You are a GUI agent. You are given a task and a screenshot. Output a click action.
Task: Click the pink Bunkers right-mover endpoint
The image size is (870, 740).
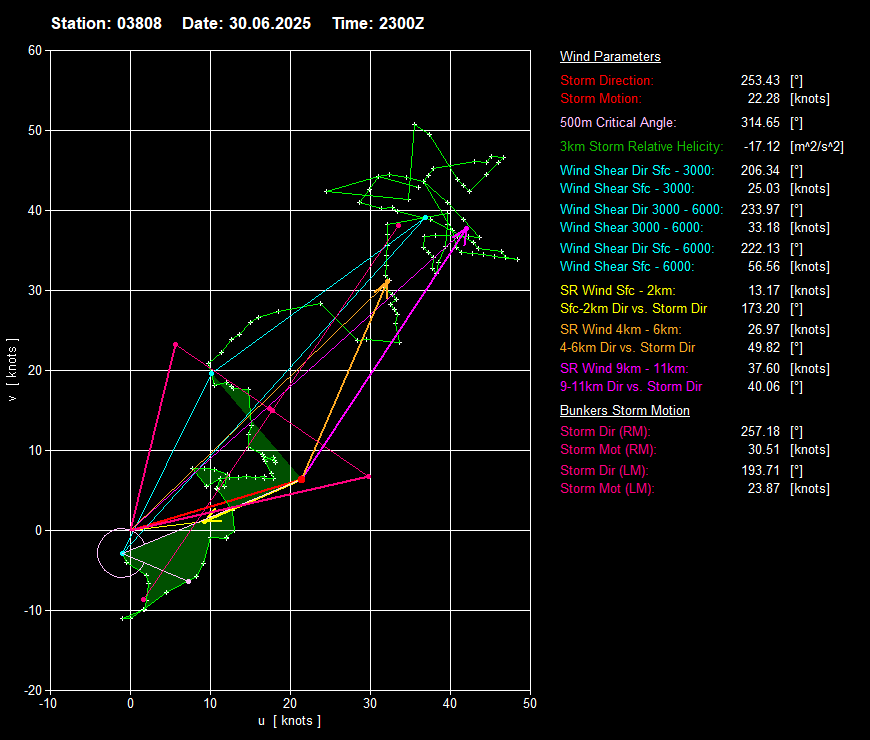click(x=368, y=477)
